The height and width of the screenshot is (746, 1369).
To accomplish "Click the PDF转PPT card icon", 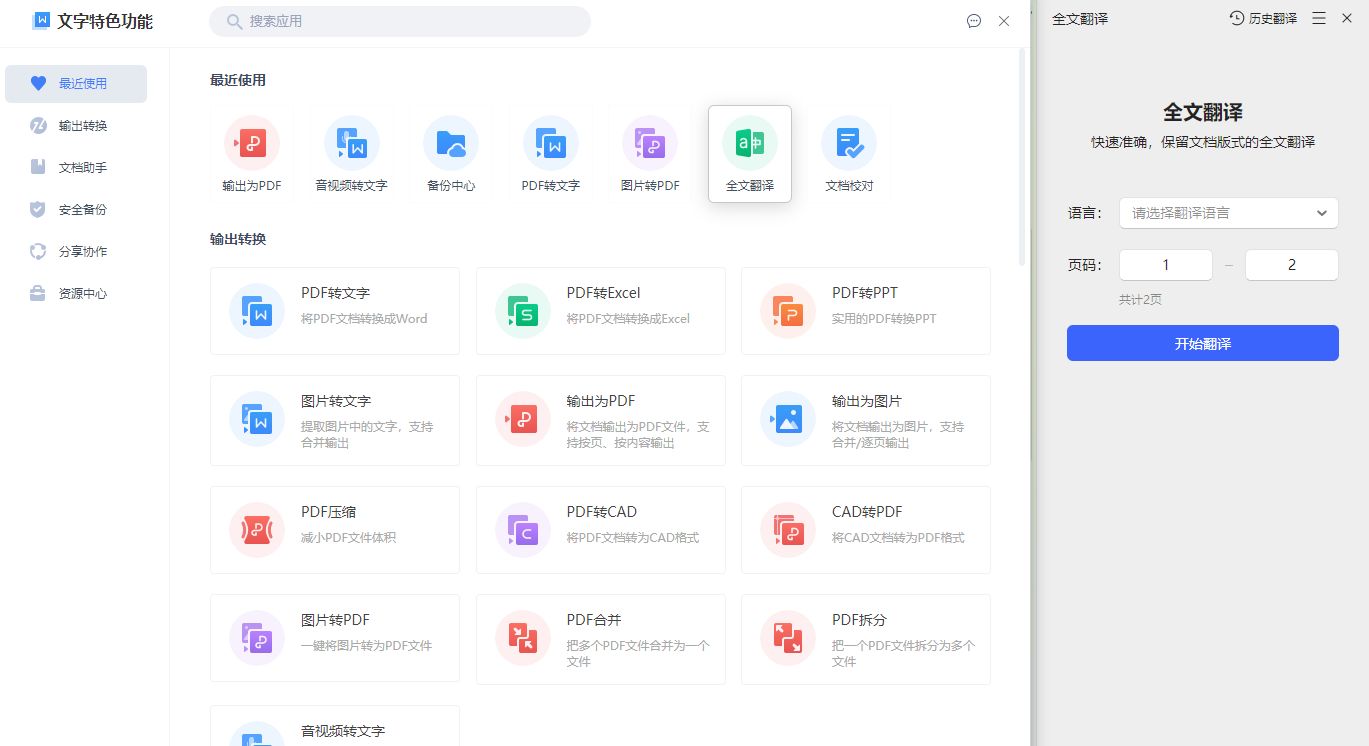I will tap(788, 310).
